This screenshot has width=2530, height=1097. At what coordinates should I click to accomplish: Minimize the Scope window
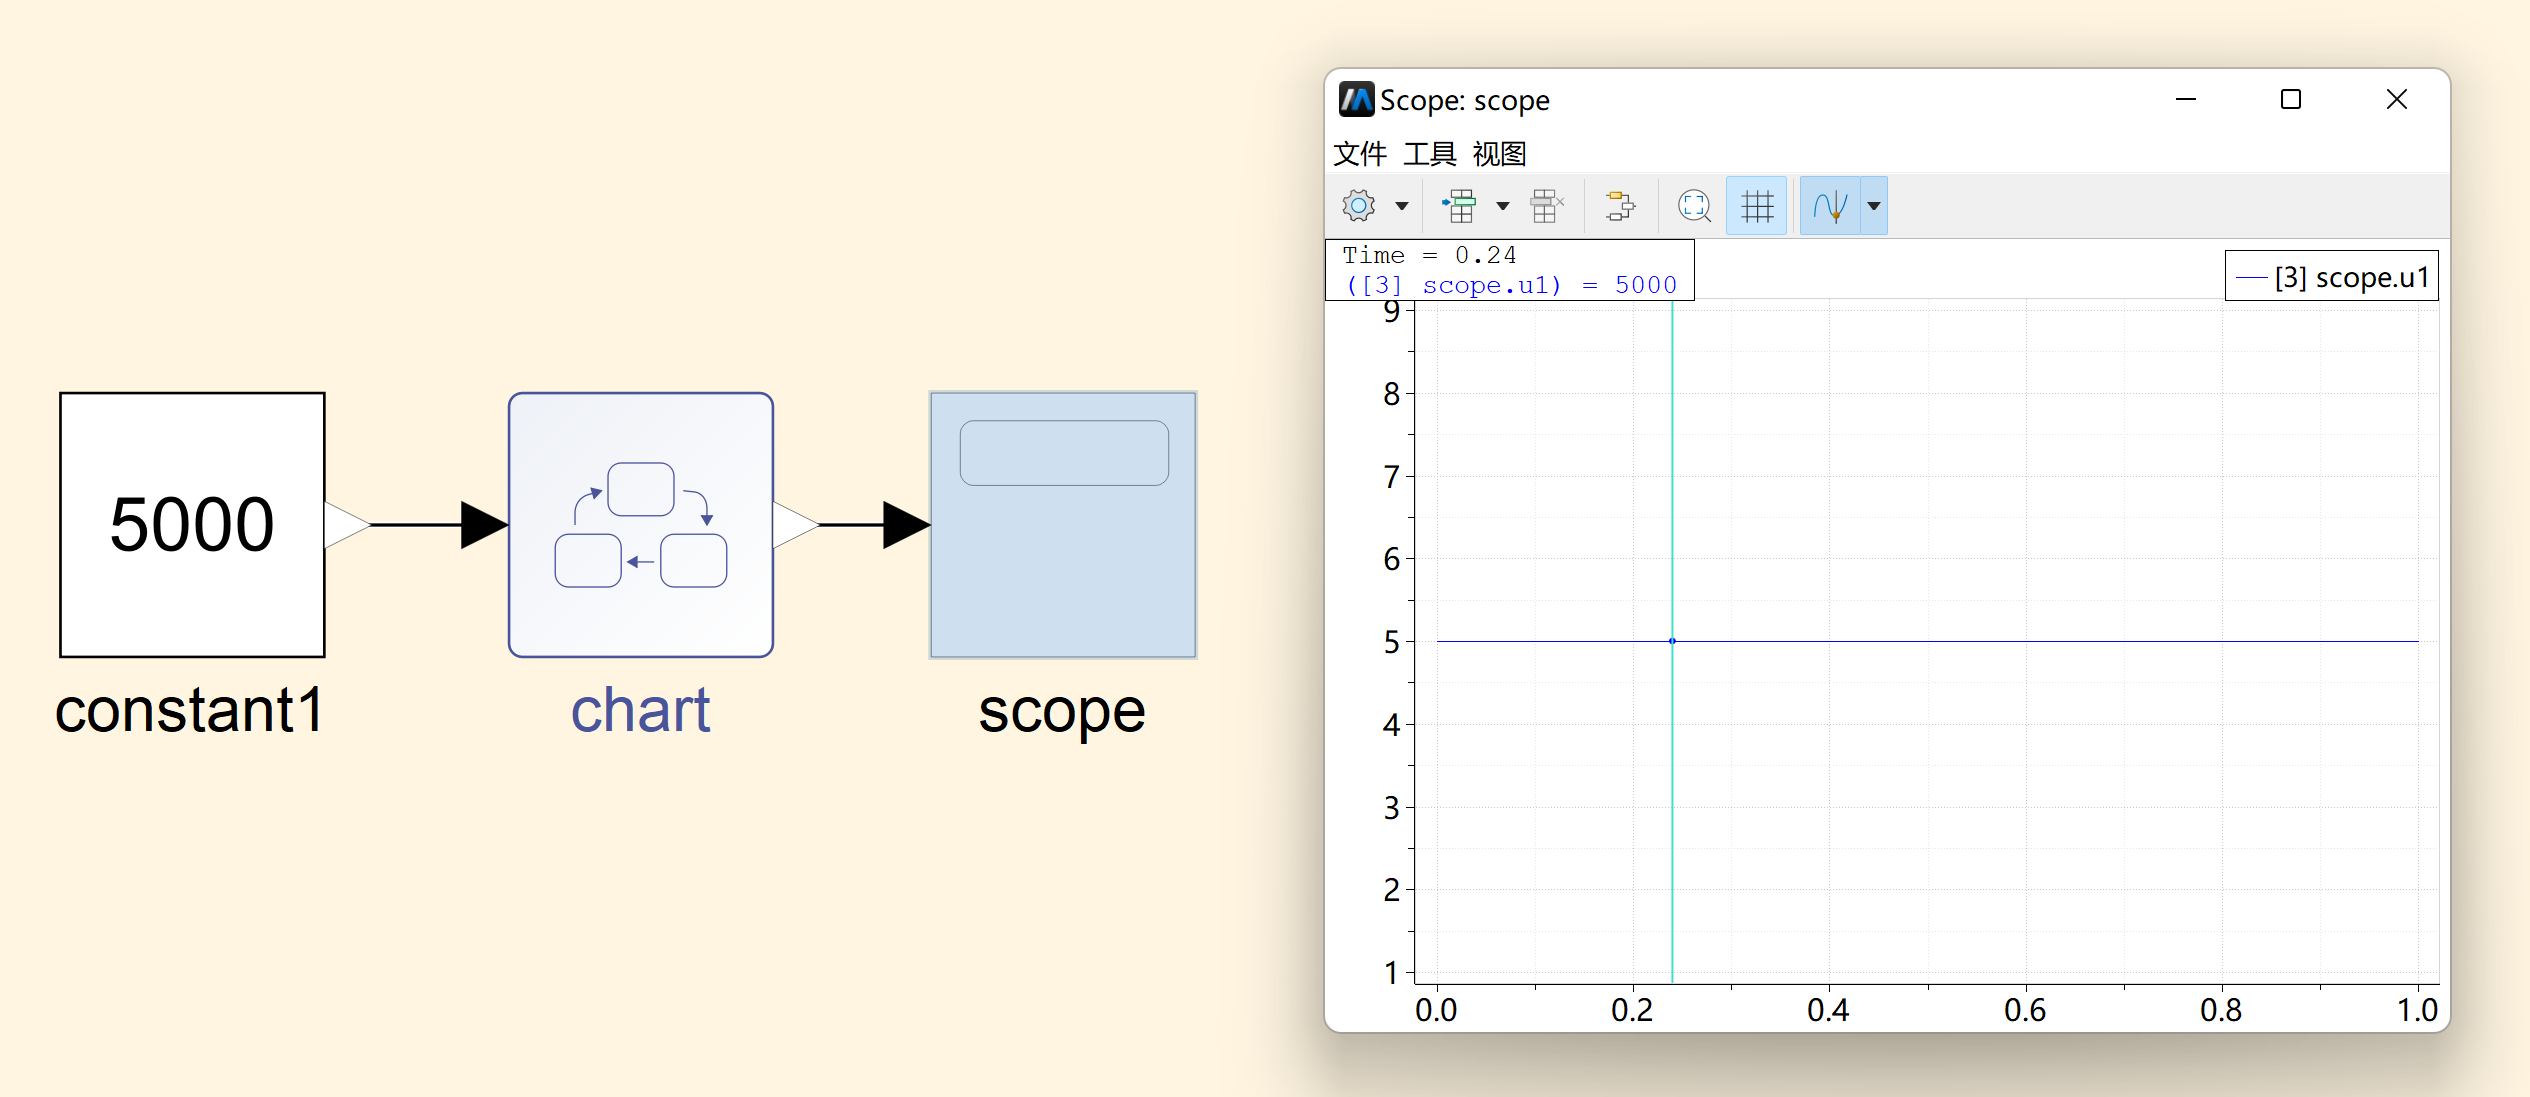pos(2186,99)
